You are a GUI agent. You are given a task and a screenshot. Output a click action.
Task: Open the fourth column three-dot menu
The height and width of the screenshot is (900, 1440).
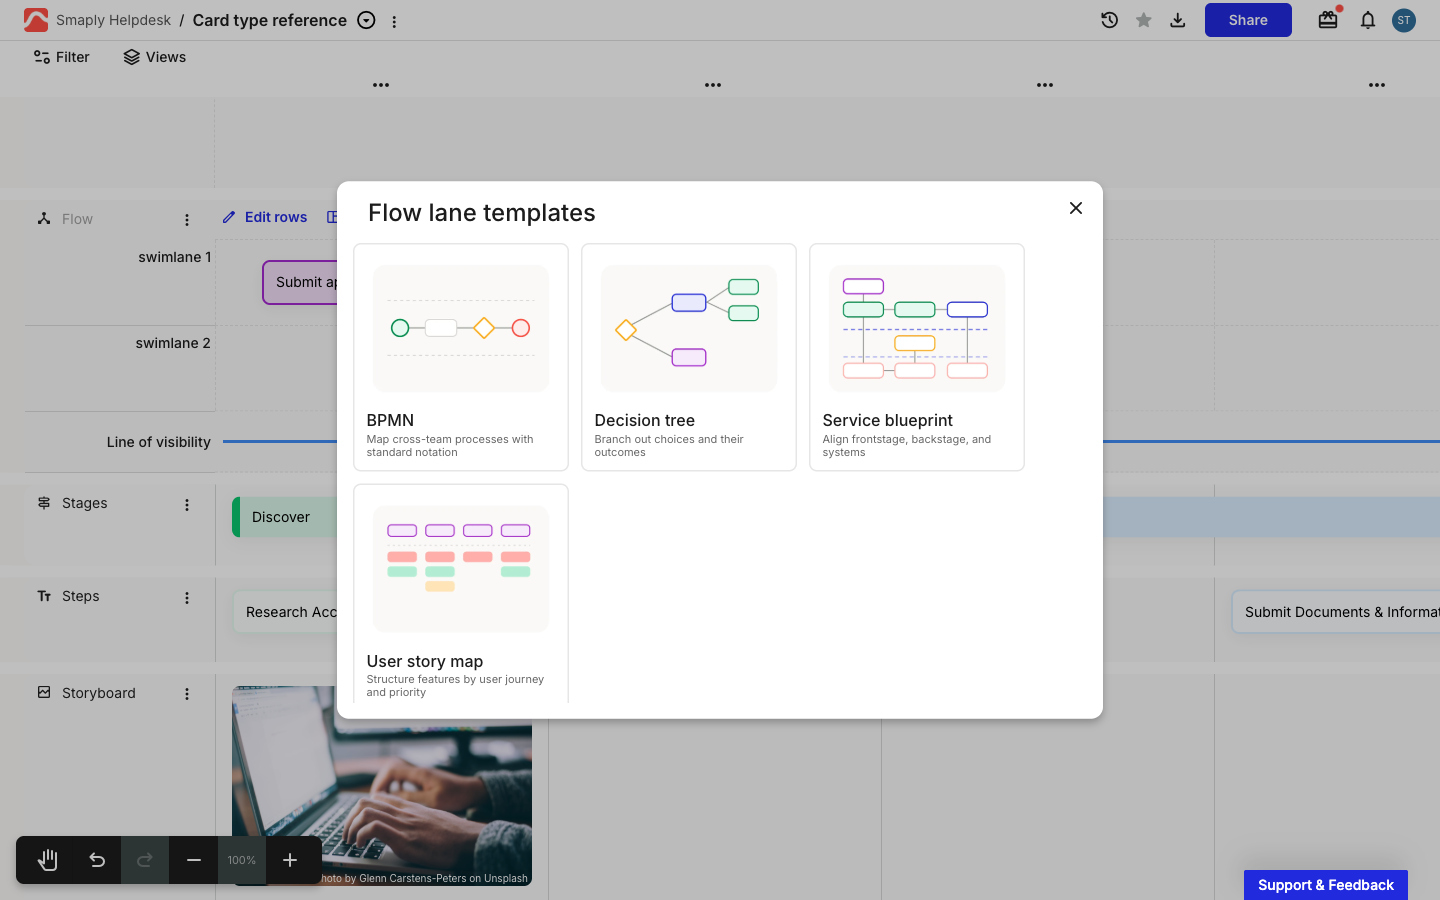tap(1377, 85)
